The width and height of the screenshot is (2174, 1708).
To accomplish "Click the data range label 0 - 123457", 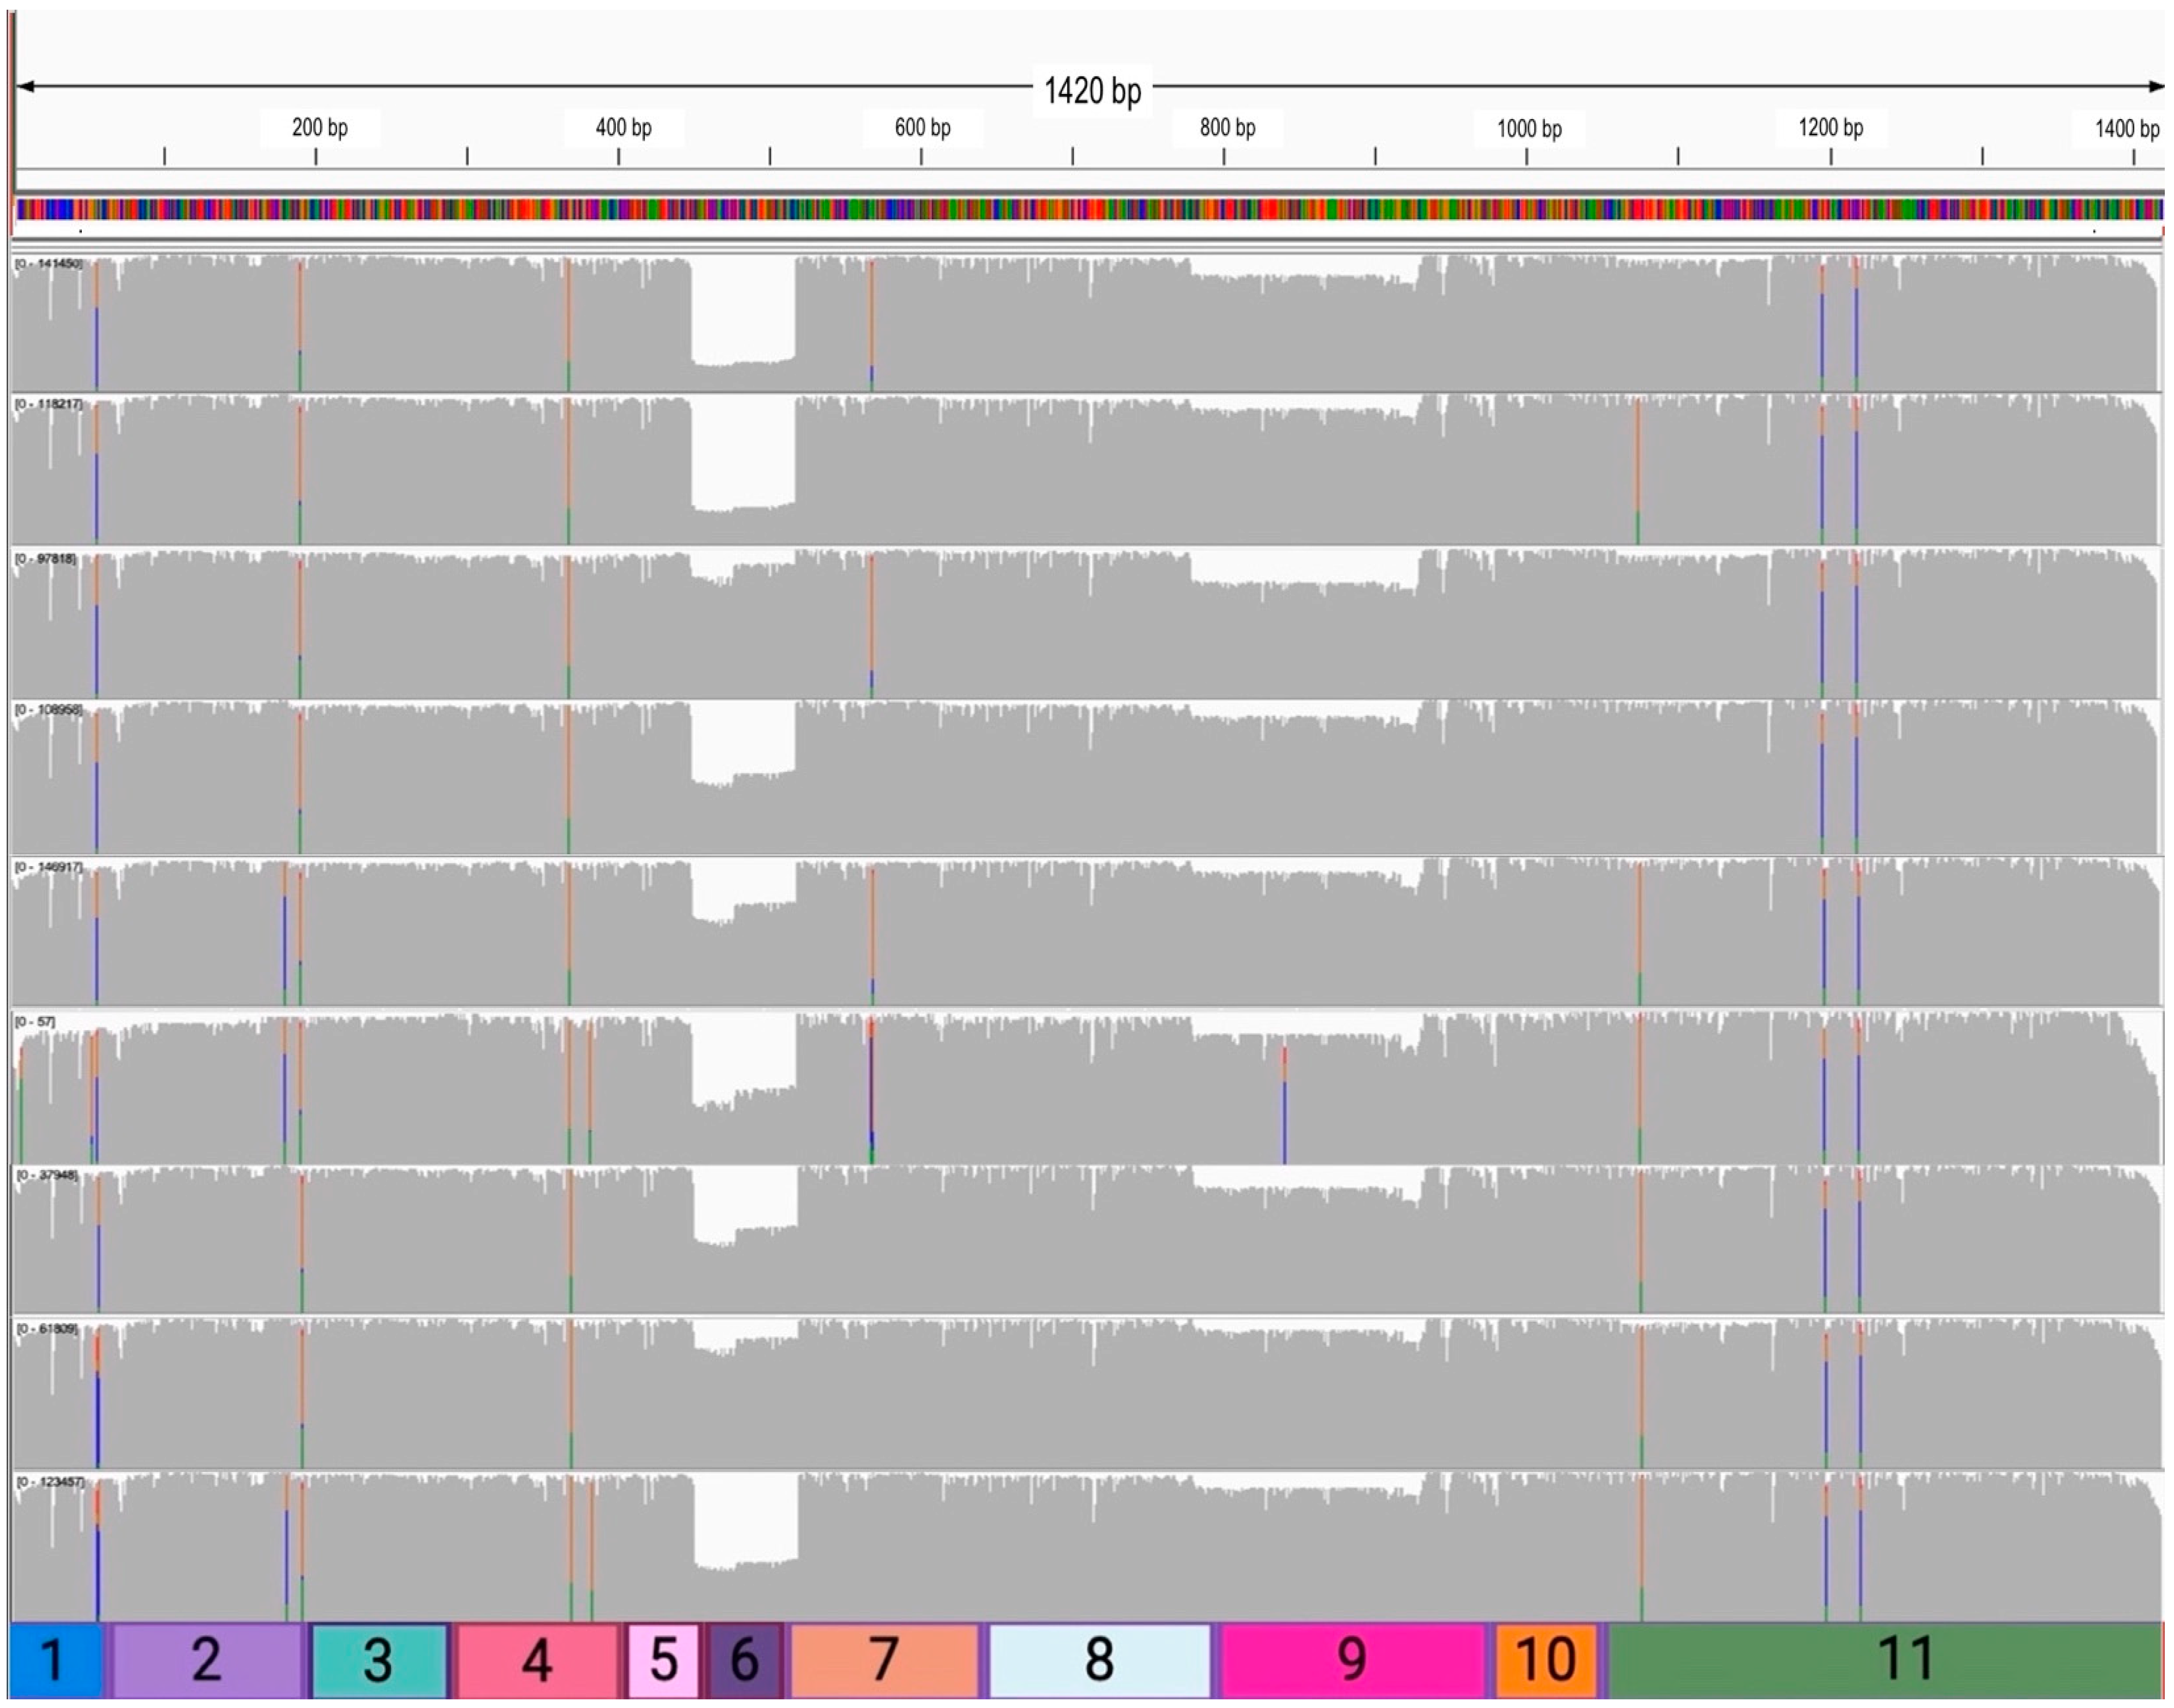I will pyautogui.click(x=50, y=1481).
